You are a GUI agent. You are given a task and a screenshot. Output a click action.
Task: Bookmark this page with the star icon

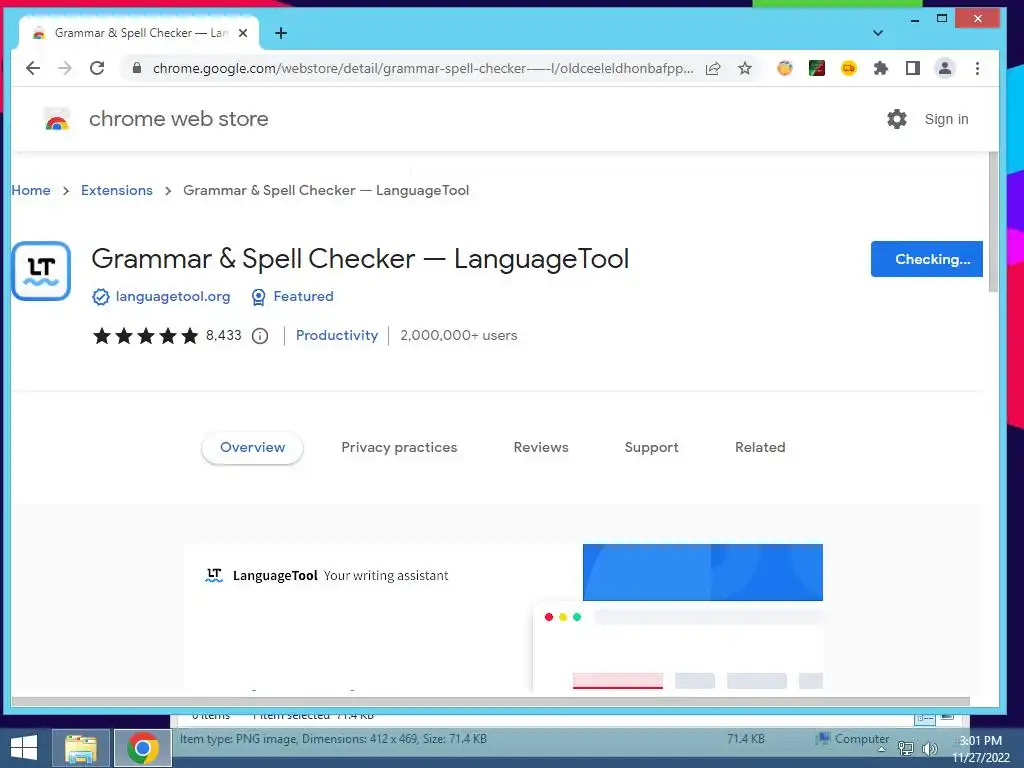click(x=745, y=68)
